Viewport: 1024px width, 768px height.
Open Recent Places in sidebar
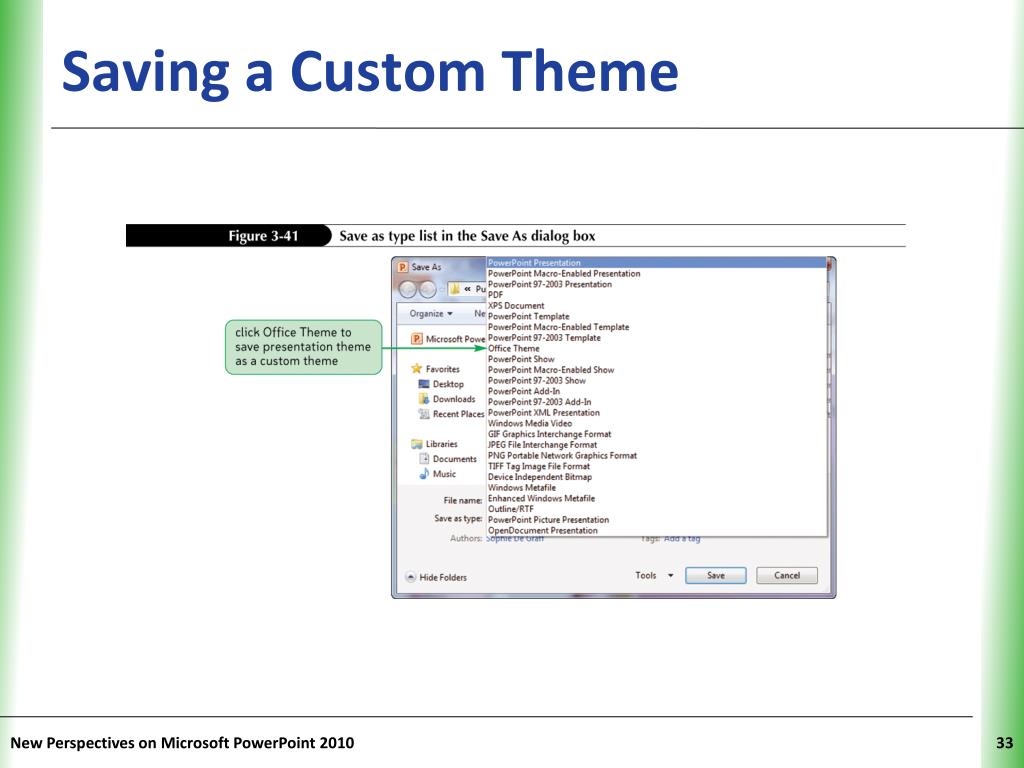tap(452, 414)
